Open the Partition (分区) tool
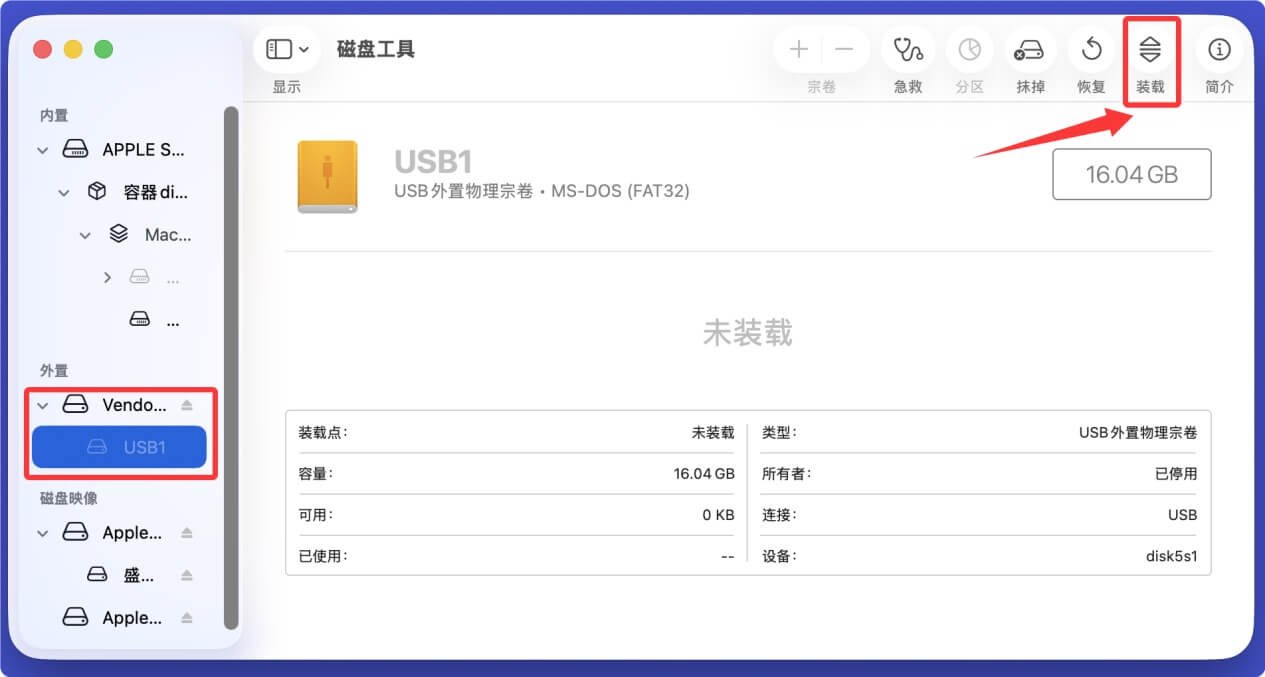This screenshot has height=677, width=1265. [x=968, y=48]
